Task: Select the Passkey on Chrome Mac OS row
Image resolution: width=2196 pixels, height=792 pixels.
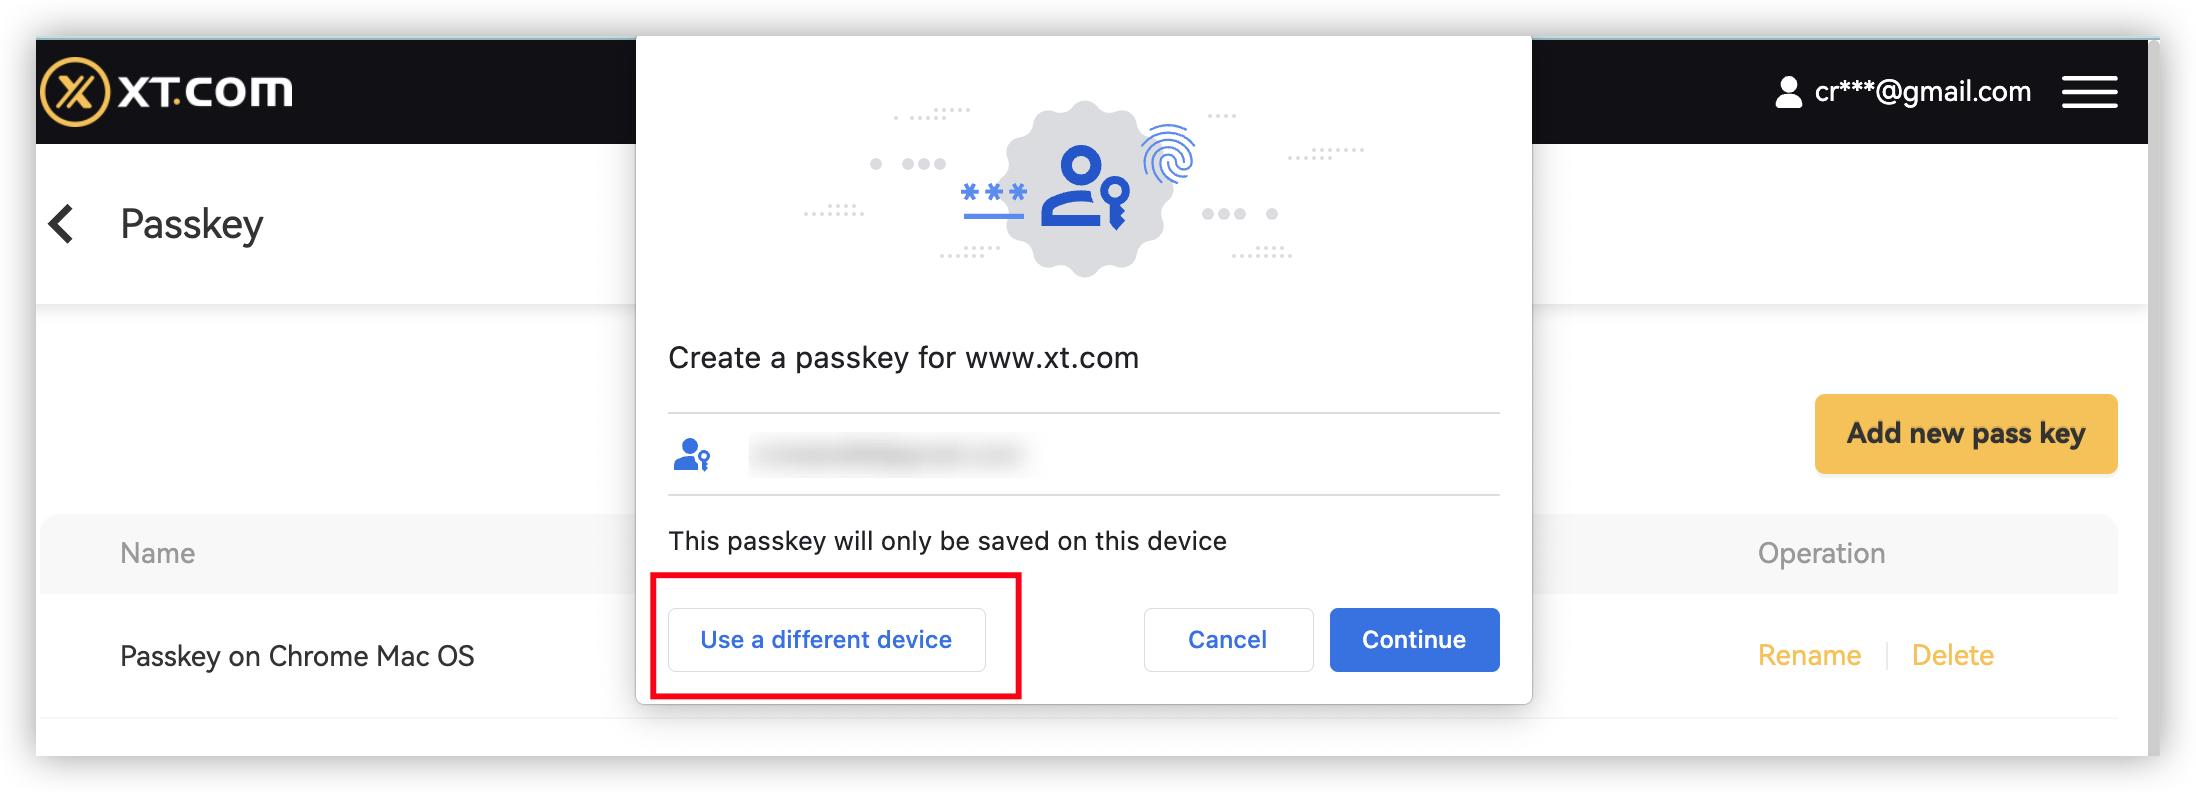Action: pos(297,656)
